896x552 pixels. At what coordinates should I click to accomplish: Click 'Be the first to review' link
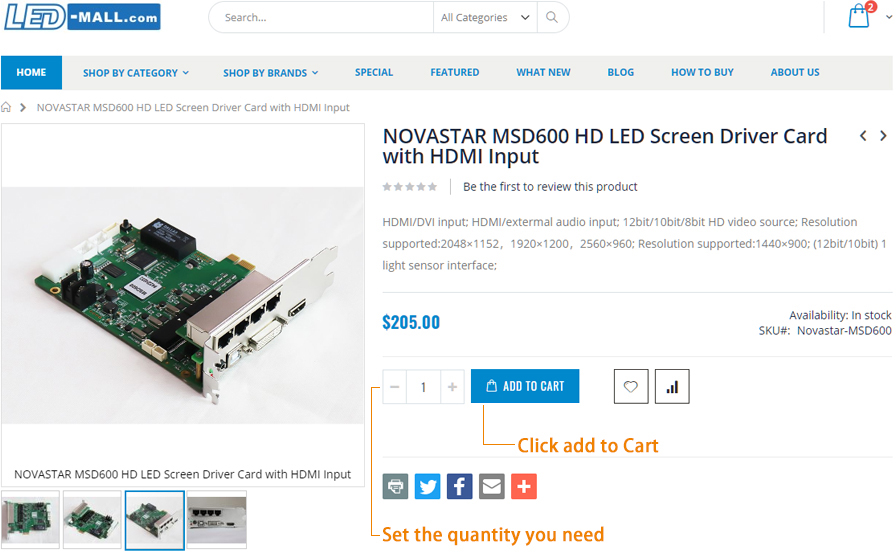pos(550,187)
